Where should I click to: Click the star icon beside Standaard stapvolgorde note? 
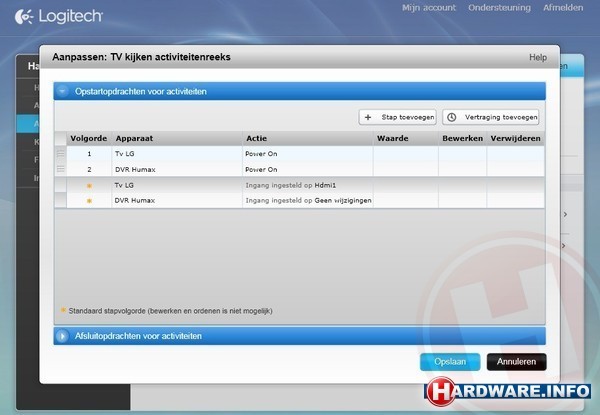[x=64, y=310]
